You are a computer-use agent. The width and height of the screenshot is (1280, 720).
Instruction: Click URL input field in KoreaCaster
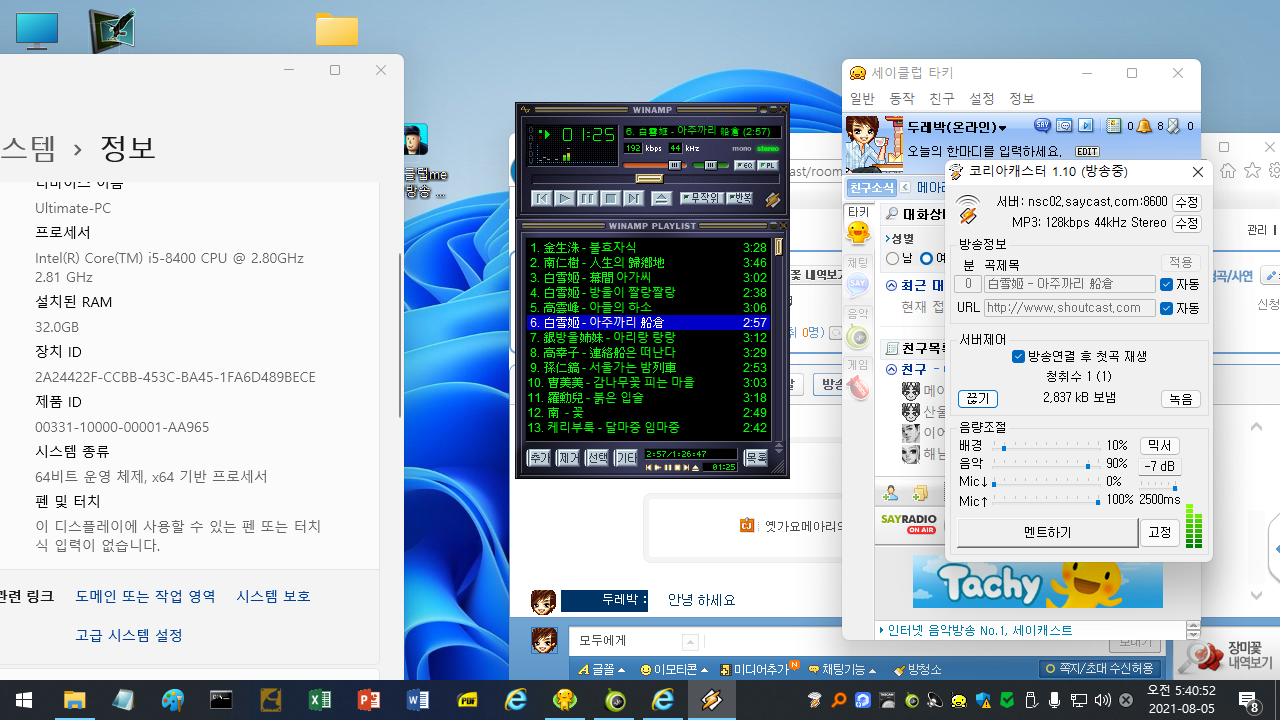click(1069, 308)
